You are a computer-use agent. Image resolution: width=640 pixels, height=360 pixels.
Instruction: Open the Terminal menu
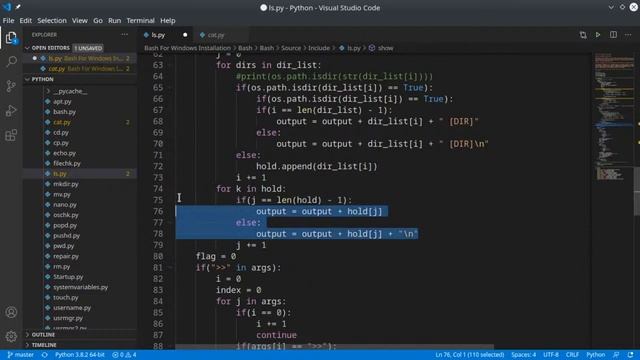pyautogui.click(x=140, y=20)
